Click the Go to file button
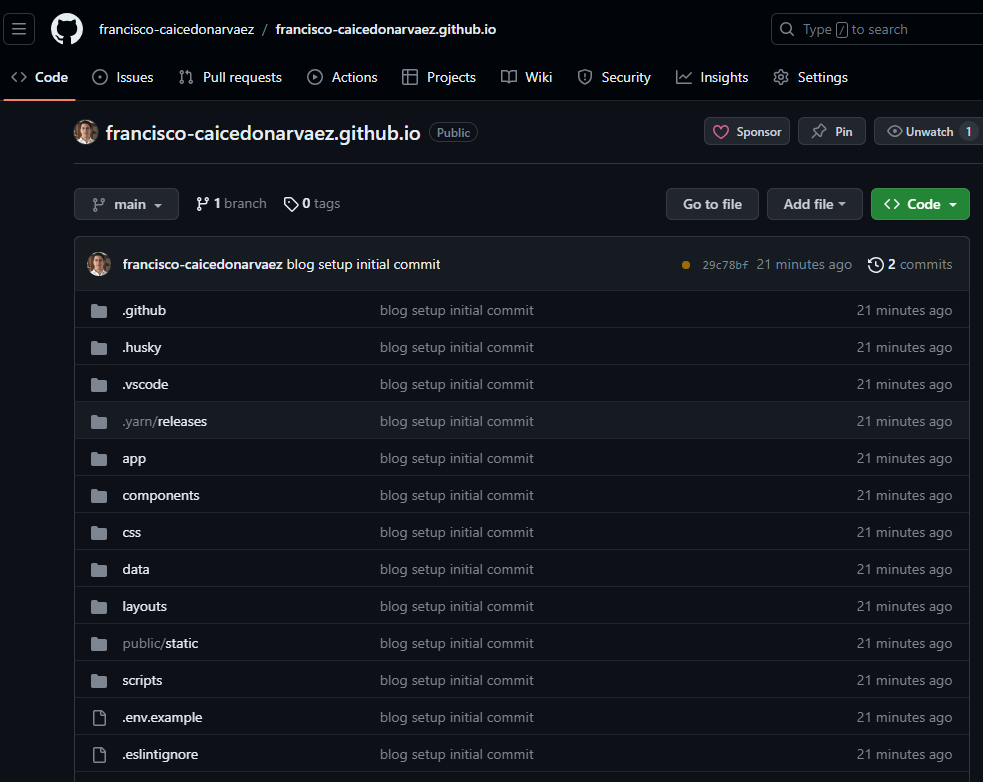 (x=712, y=204)
